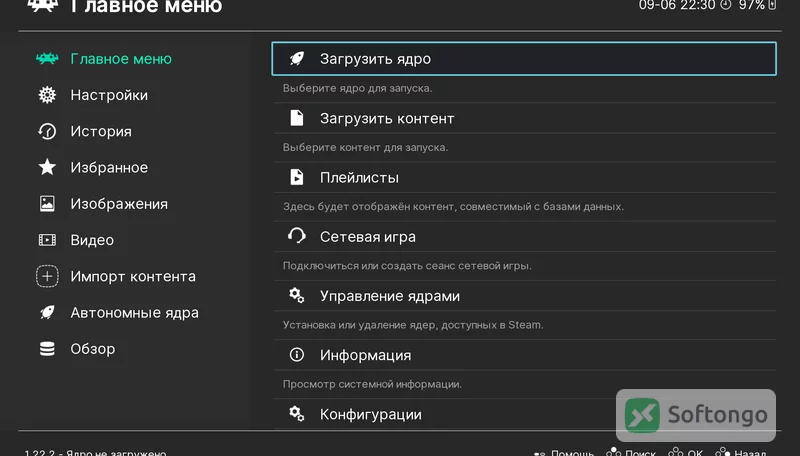Viewport: 800px width, 456px height.
Task: Click the invader icon beside Главное меню
Action: tap(47, 59)
